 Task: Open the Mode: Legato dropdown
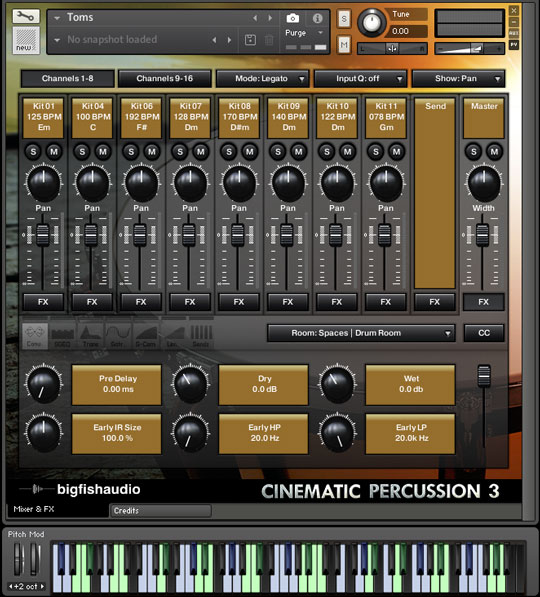[262, 79]
